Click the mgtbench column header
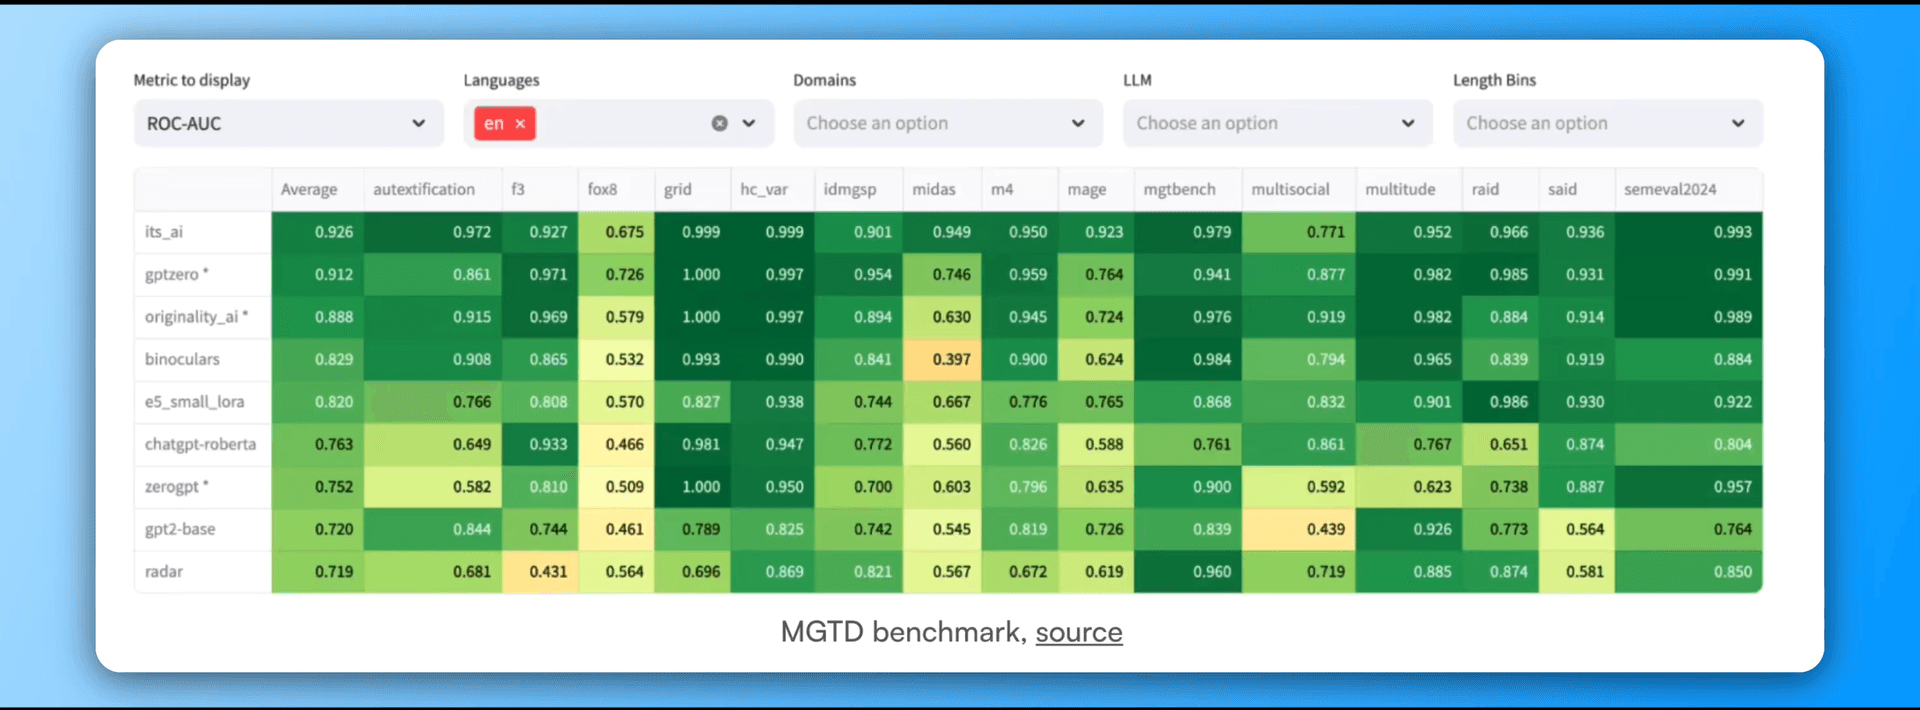Viewport: 1920px width, 710px height. pyautogui.click(x=1187, y=189)
